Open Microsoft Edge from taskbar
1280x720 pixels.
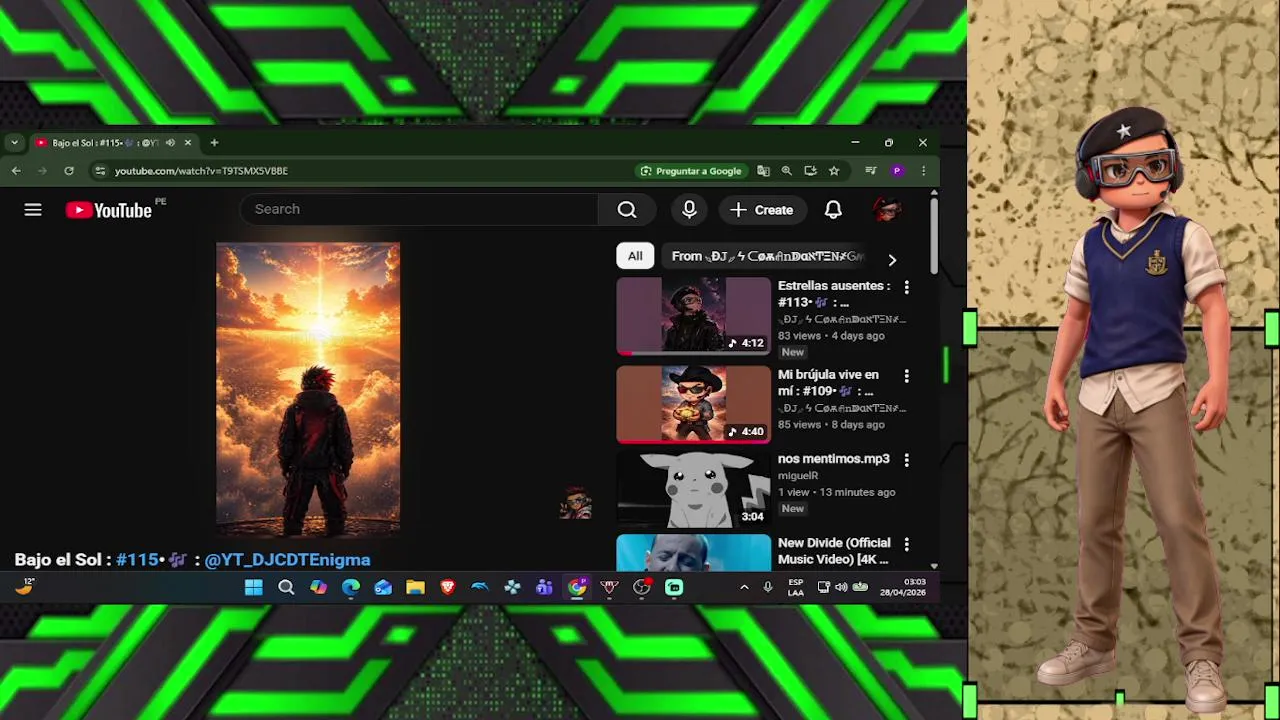351,588
